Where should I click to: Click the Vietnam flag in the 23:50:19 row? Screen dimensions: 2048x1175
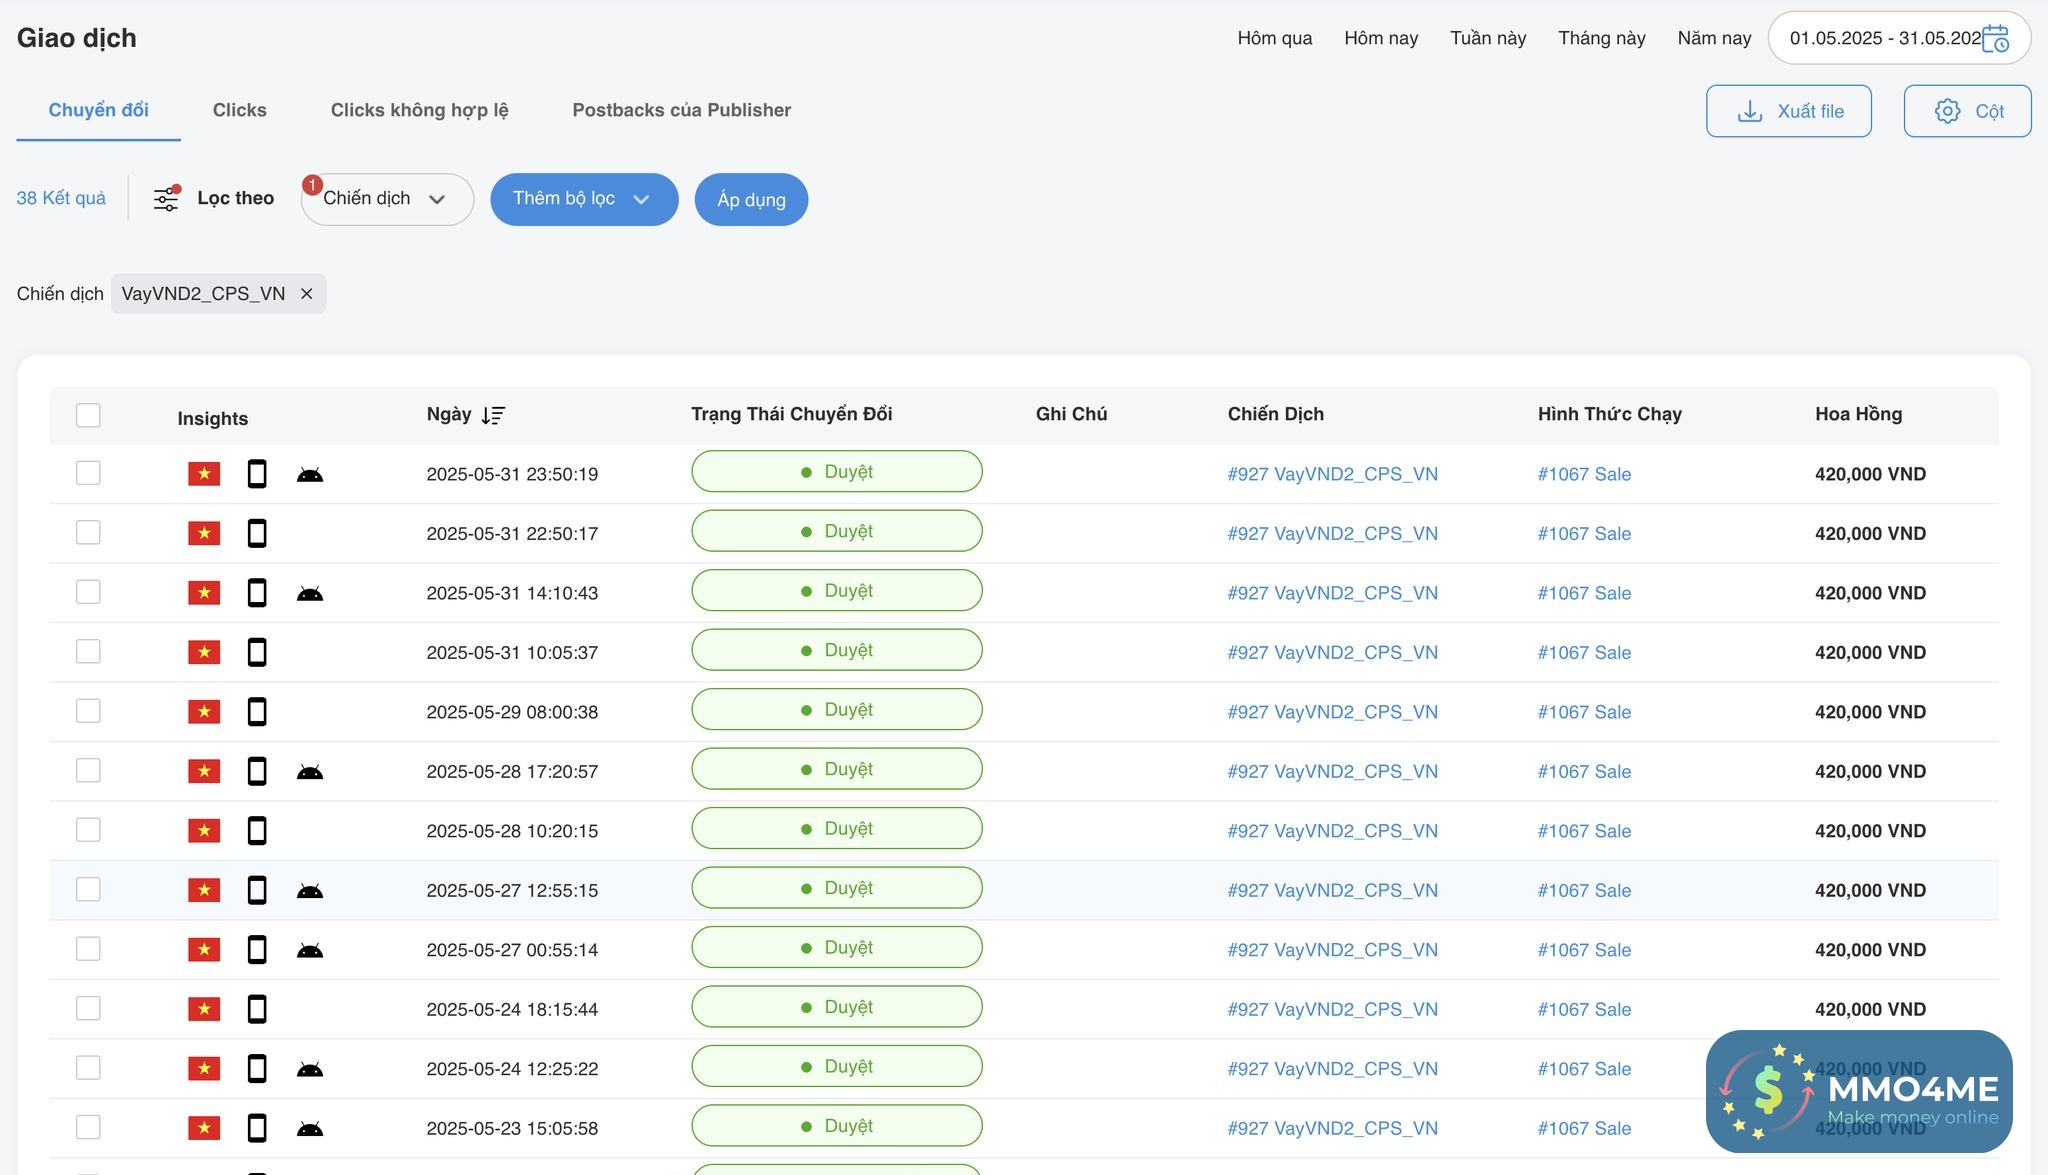click(204, 474)
